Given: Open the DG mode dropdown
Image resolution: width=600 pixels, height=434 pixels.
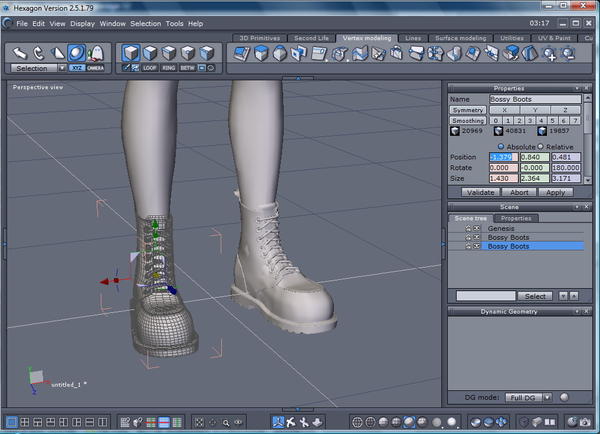Looking at the screenshot, I should click(x=527, y=397).
